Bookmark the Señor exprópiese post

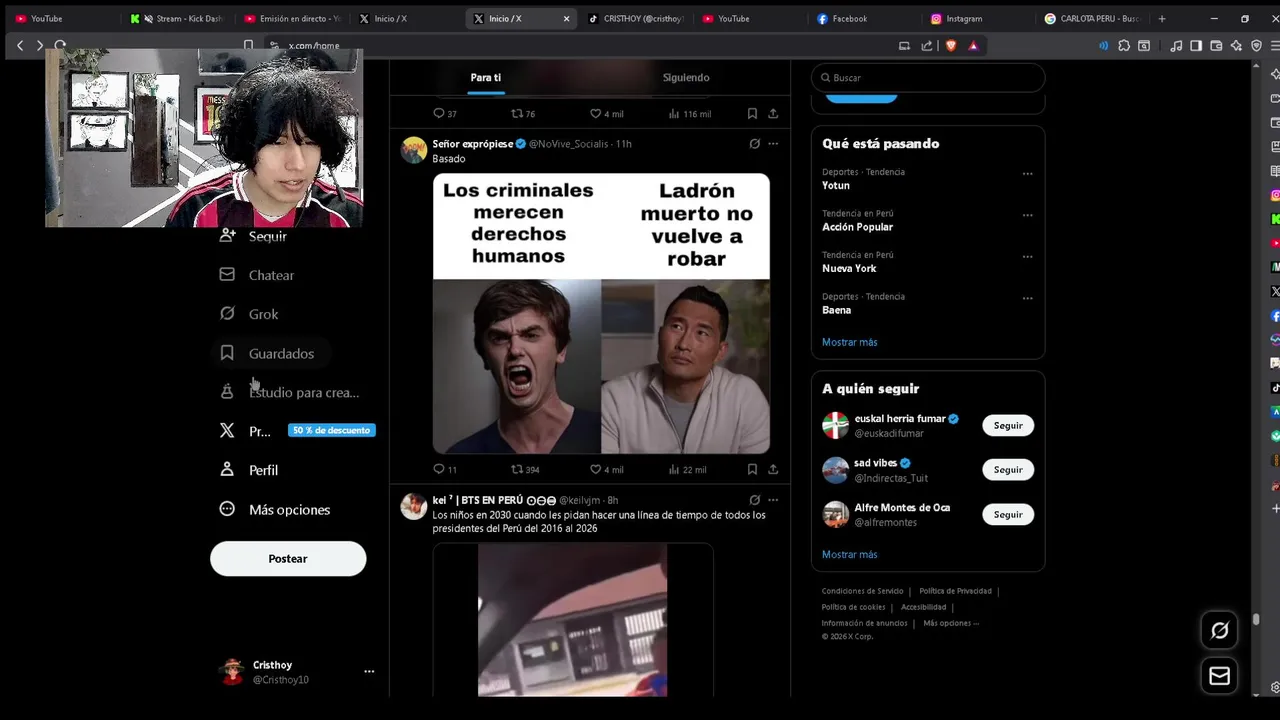[x=752, y=469]
